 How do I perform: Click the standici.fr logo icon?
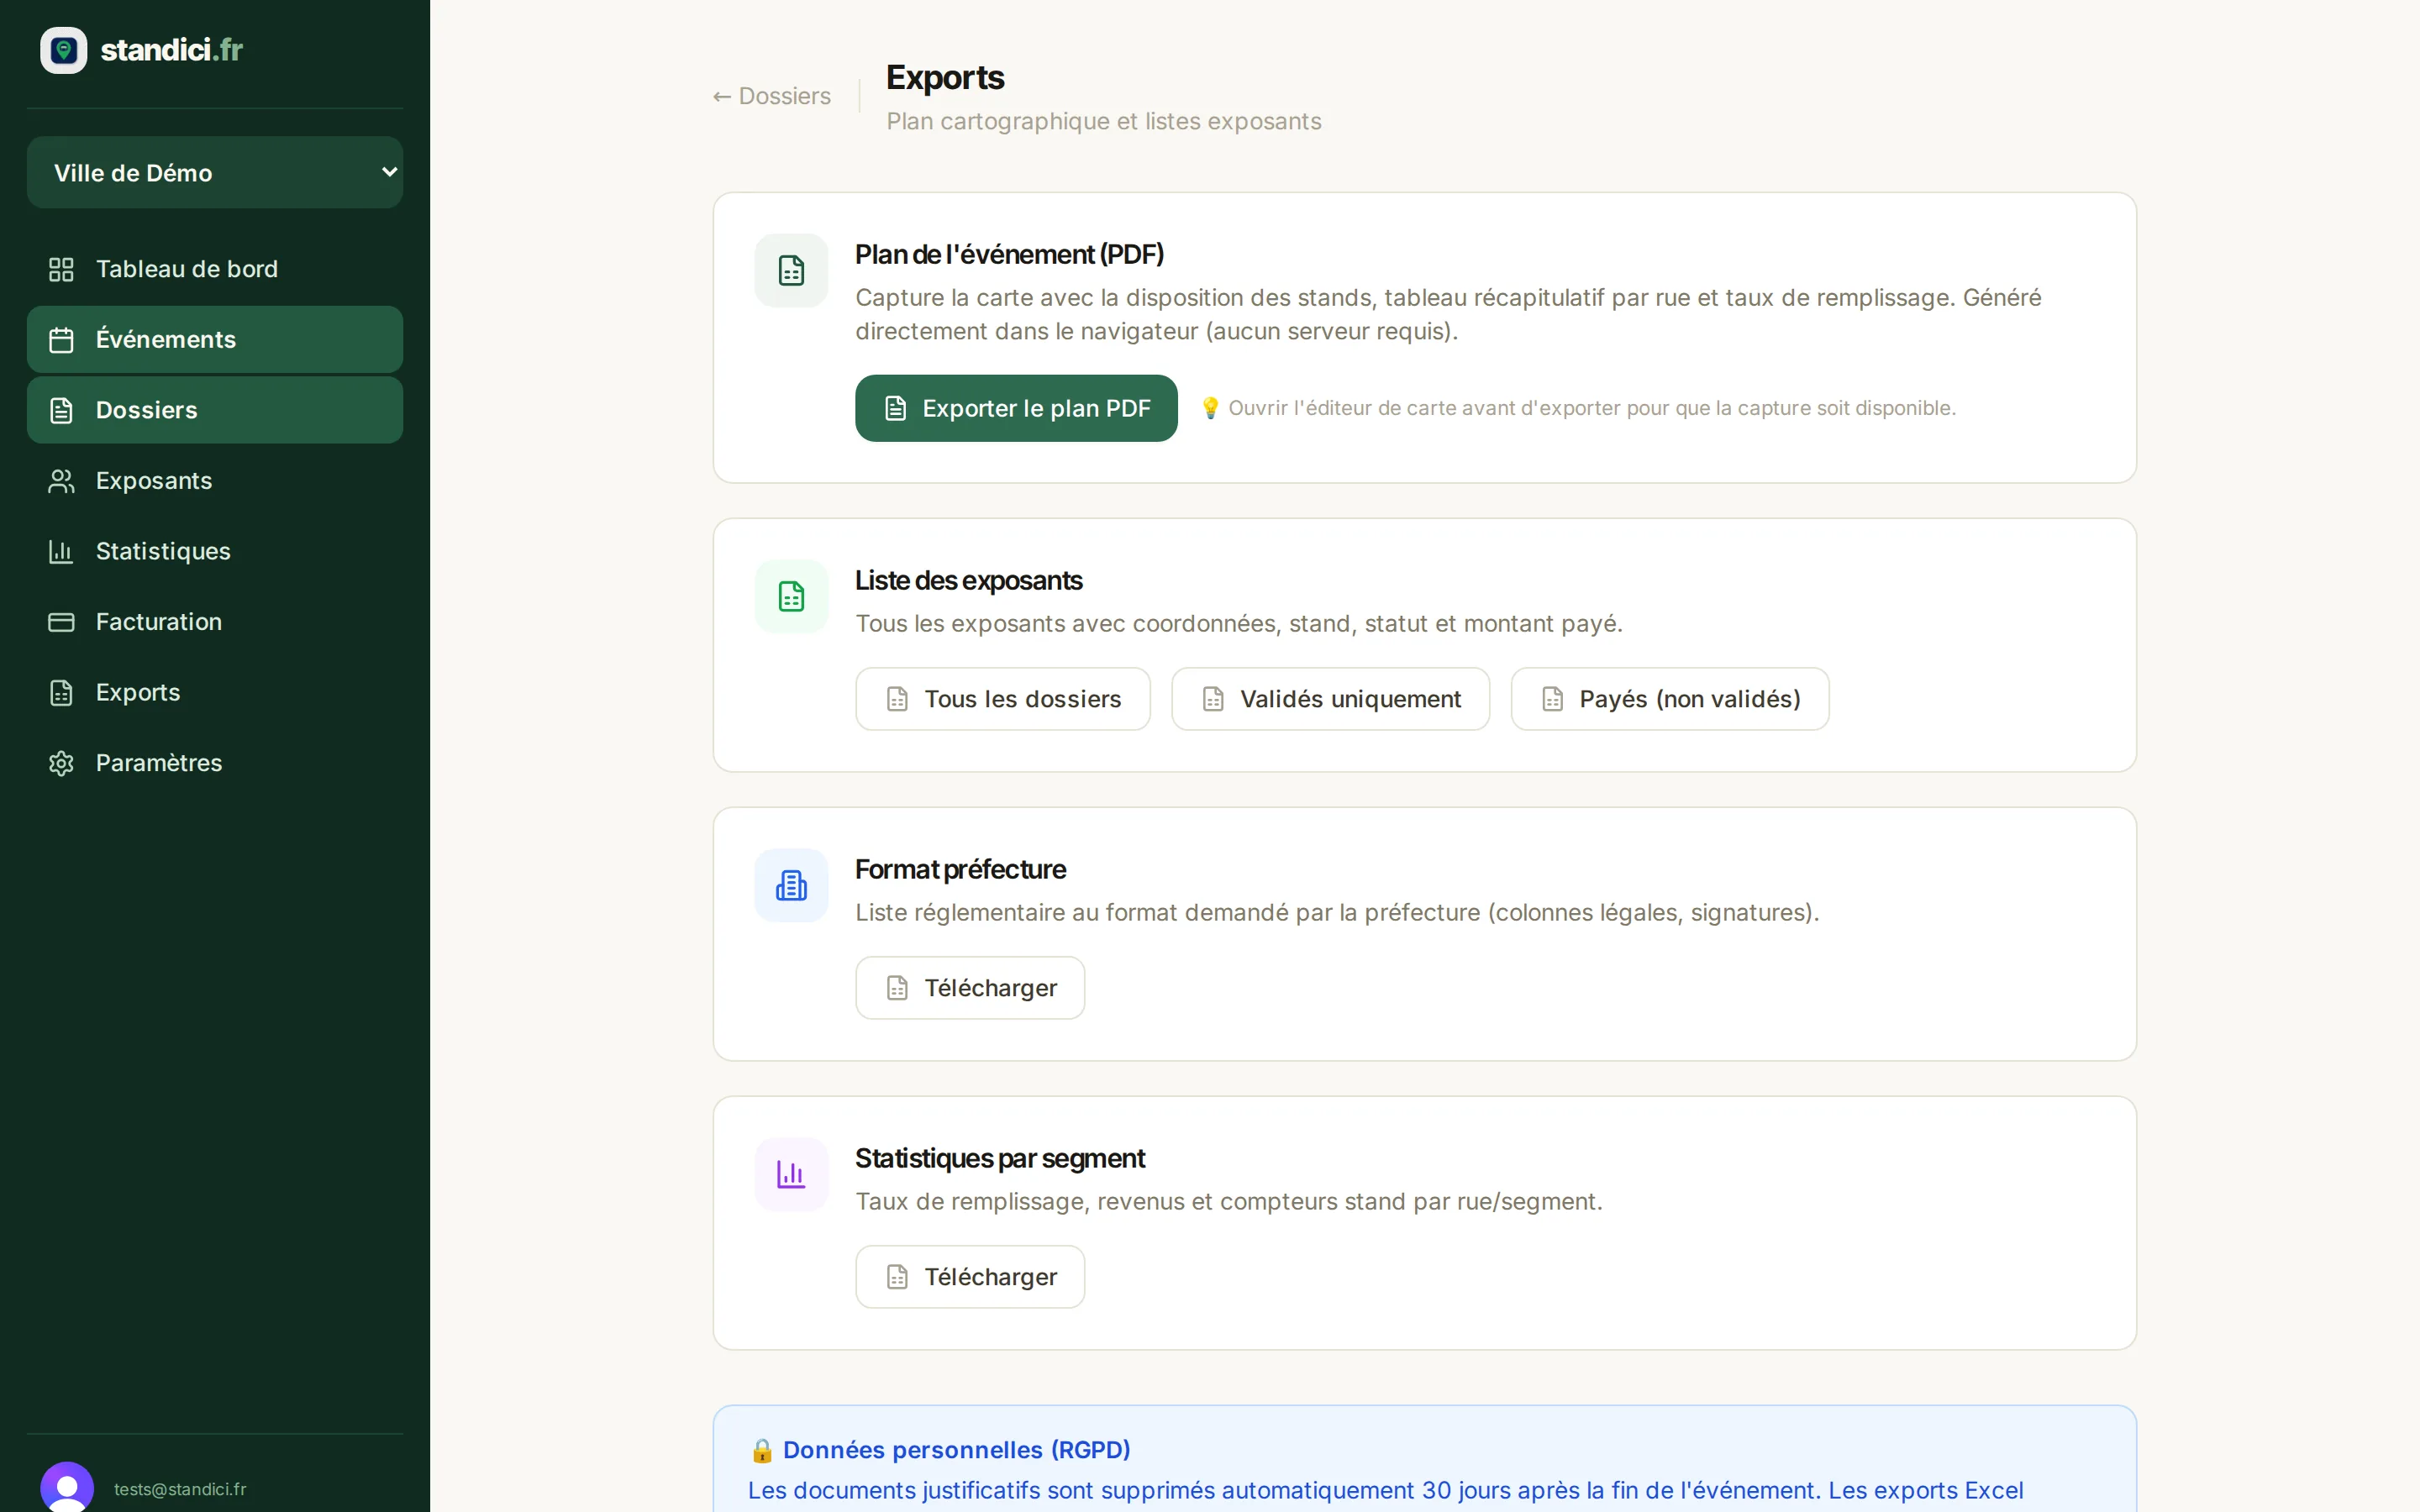(63, 50)
